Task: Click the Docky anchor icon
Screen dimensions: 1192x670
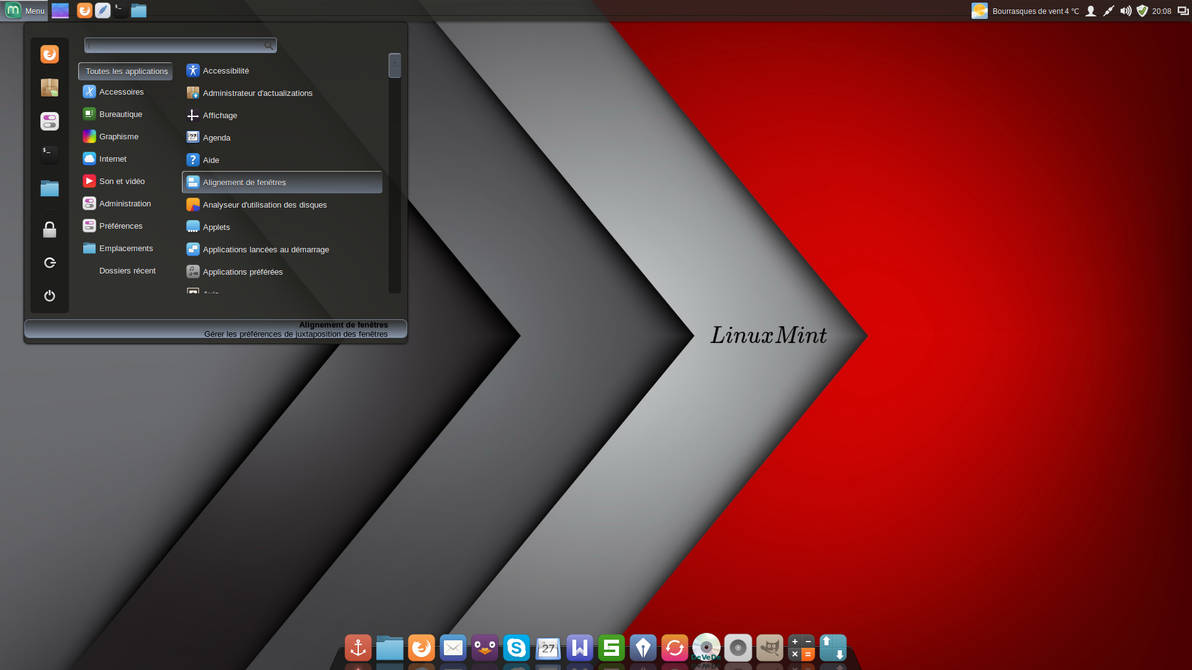Action: pos(357,648)
